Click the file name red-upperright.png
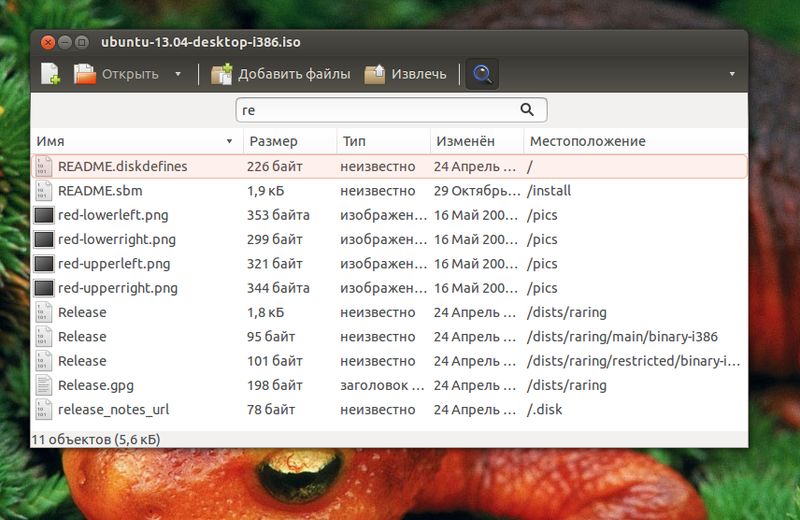800x520 pixels. (118, 288)
